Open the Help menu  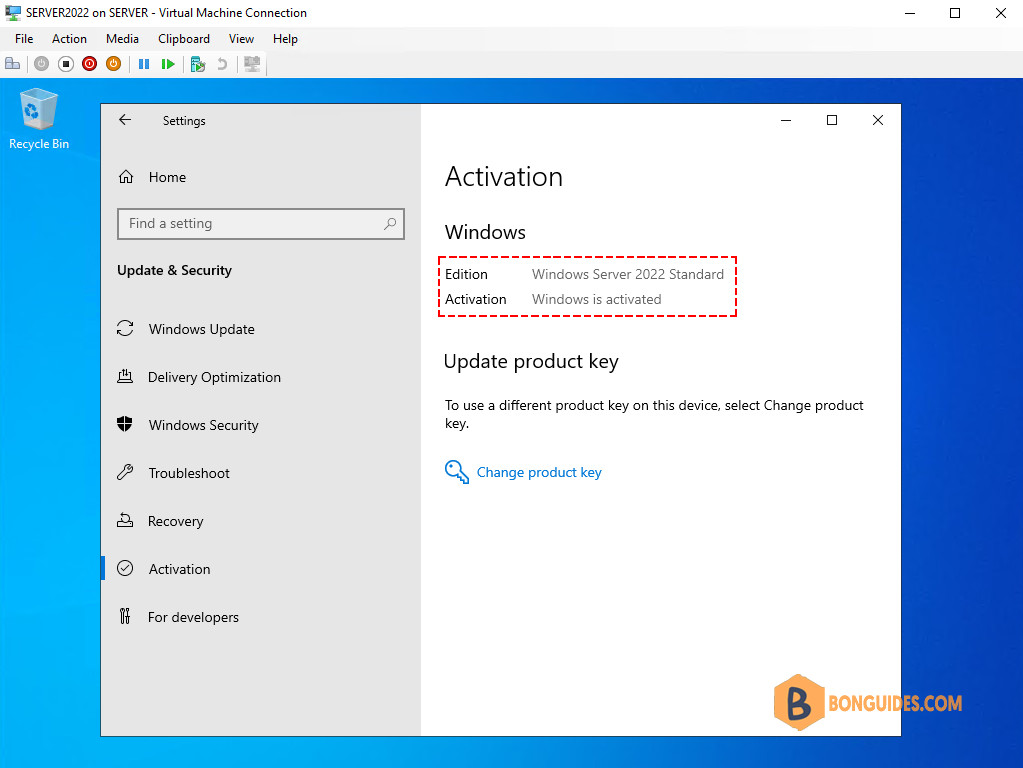285,38
